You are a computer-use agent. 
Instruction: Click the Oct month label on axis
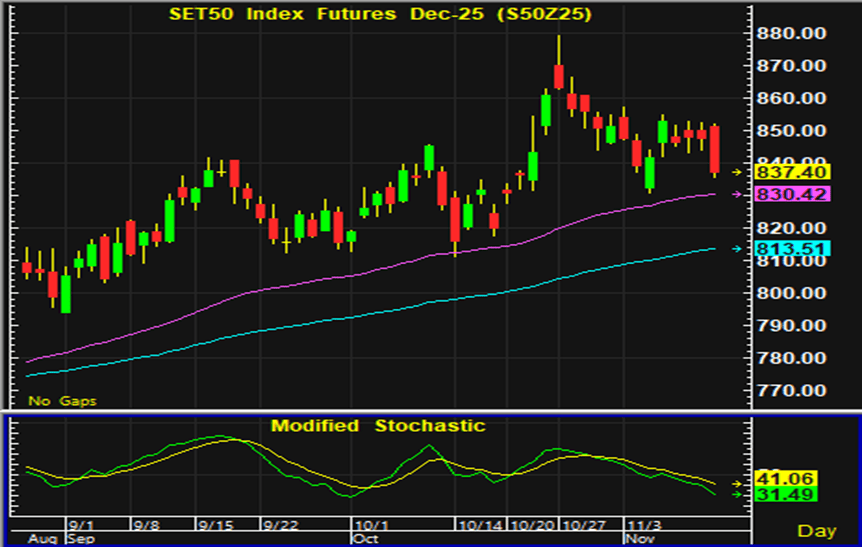[x=364, y=538]
